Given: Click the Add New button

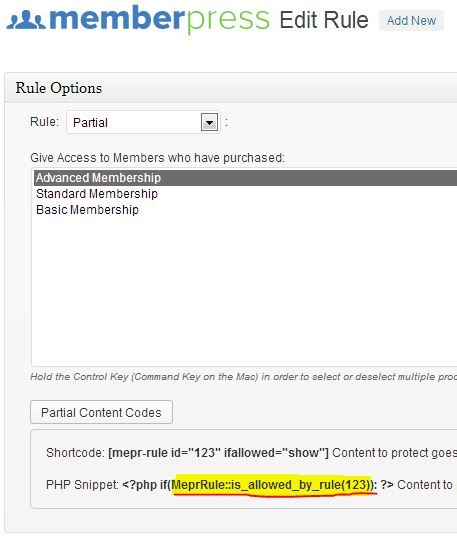Looking at the screenshot, I should [x=411, y=21].
